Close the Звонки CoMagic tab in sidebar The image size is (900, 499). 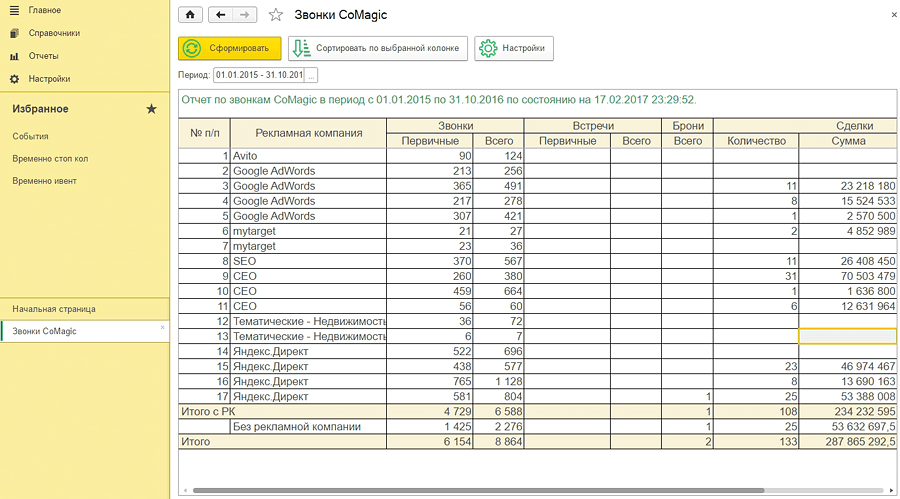click(x=162, y=328)
